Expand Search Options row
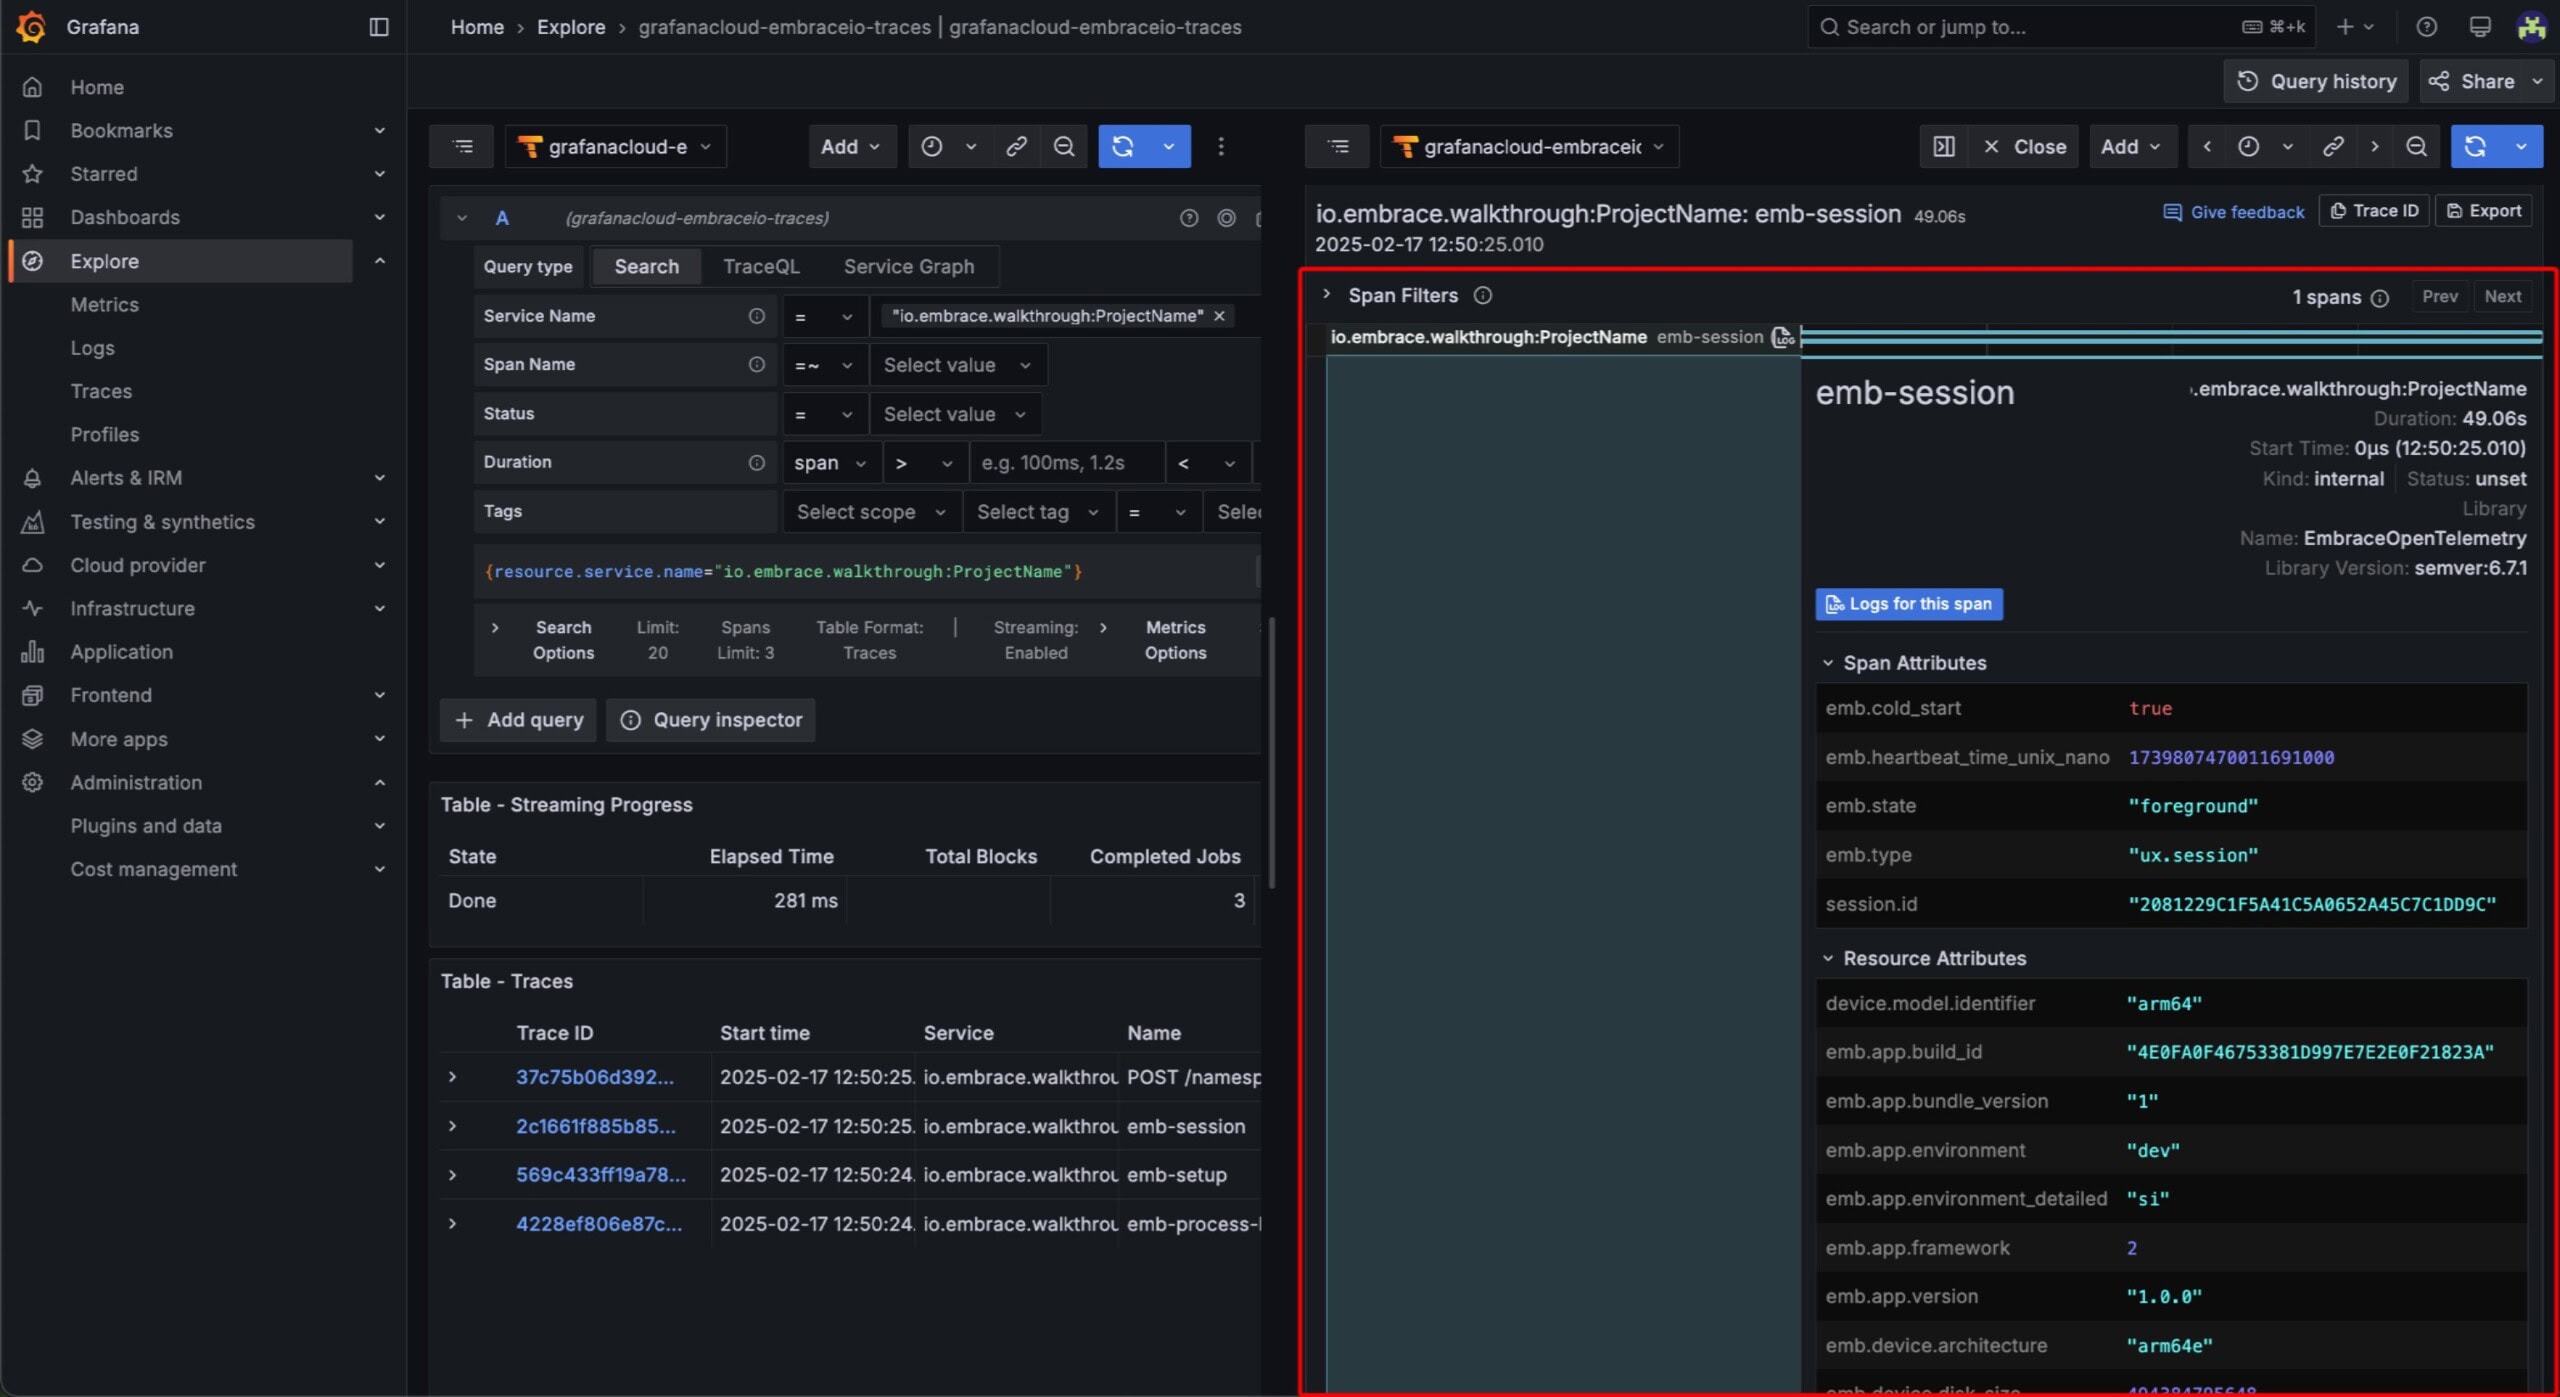This screenshot has width=2560, height=1397. (x=495, y=628)
